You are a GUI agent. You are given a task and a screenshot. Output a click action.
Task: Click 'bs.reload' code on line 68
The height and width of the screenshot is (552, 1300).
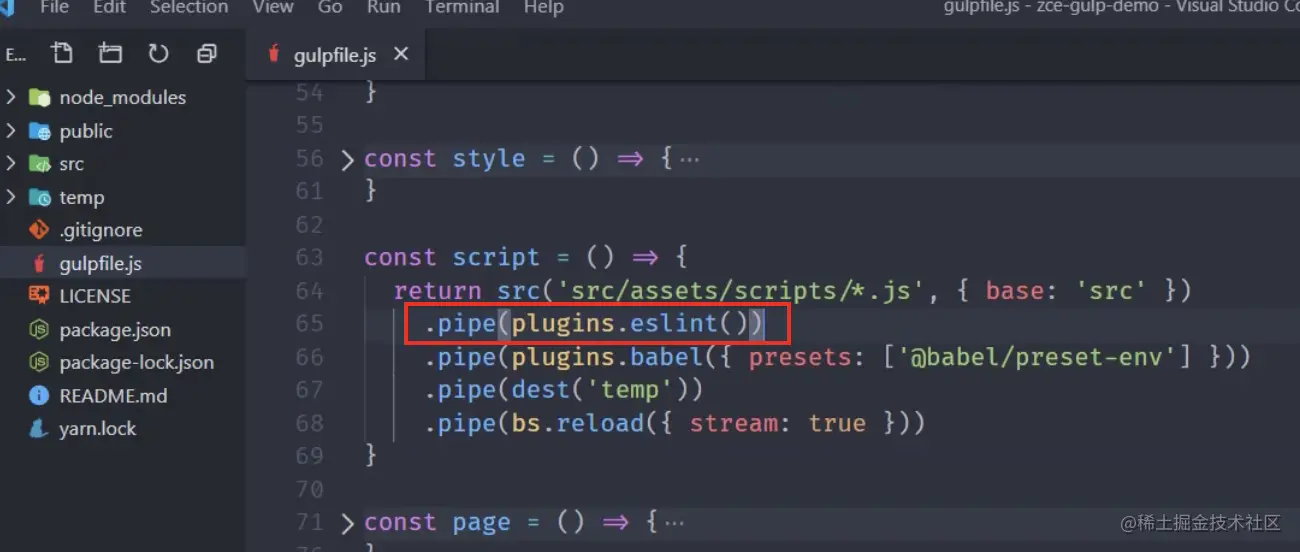[x=578, y=423]
